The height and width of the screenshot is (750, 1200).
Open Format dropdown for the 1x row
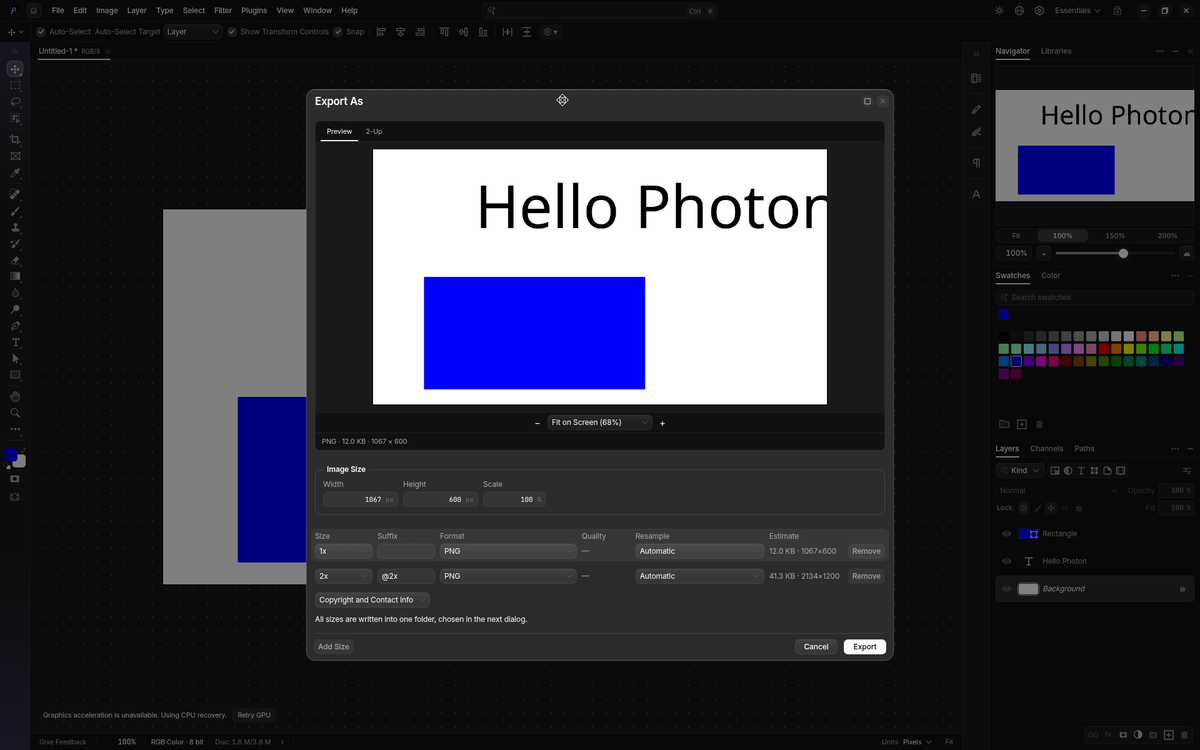coord(508,551)
